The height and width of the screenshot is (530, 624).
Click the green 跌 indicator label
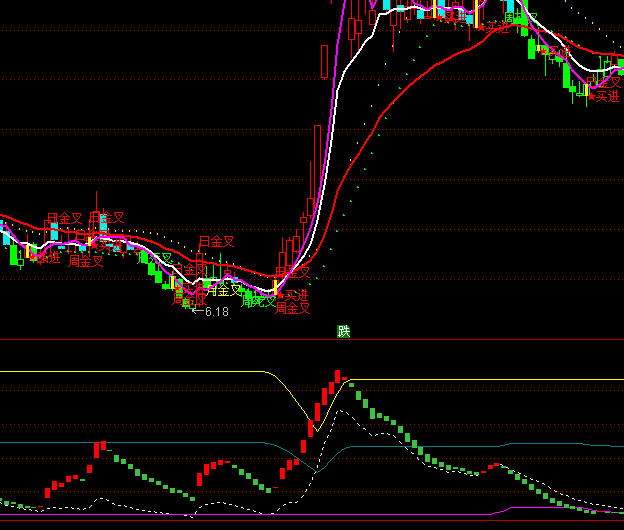(344, 331)
